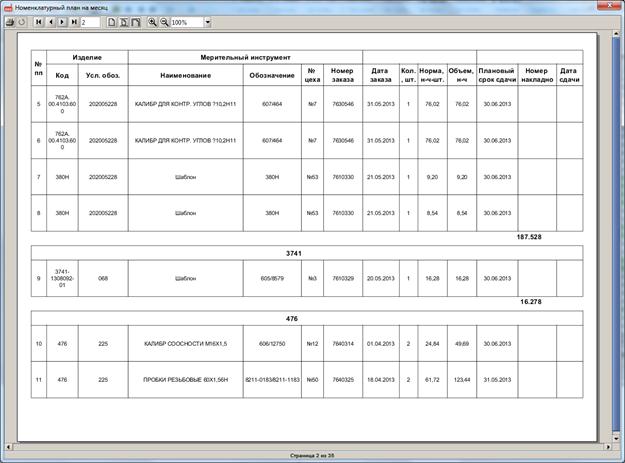The height and width of the screenshot is (463, 625).
Task: Click the page number field
Action: tap(90, 22)
